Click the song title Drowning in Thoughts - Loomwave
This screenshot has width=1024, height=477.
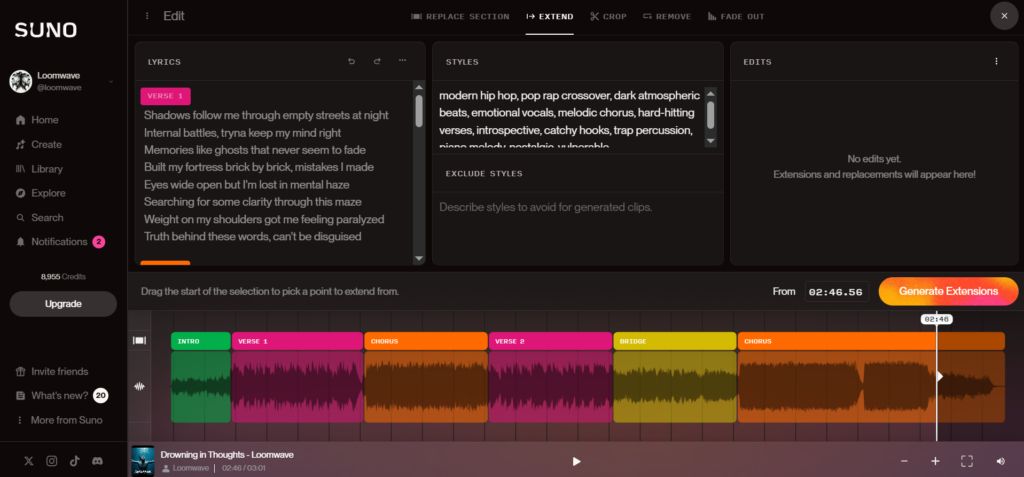click(228, 454)
